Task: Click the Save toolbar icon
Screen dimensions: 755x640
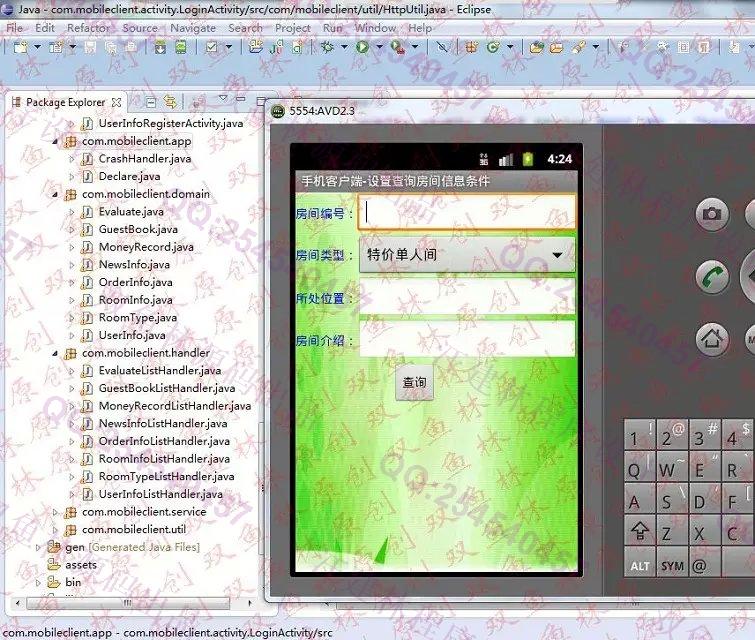Action: coord(90,47)
